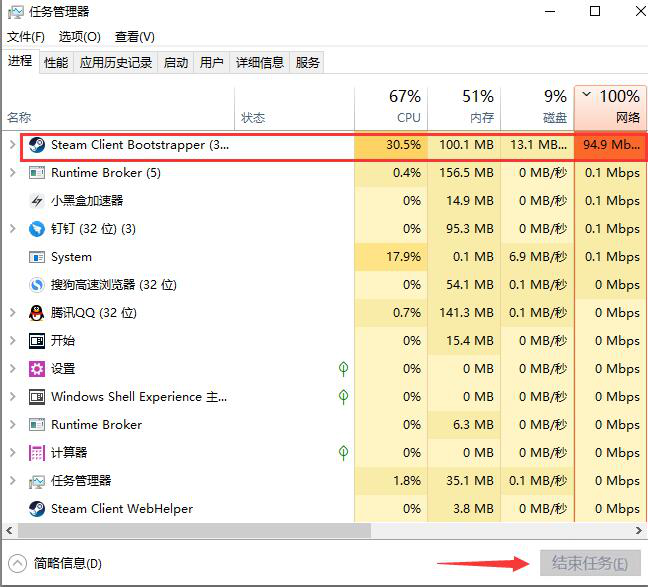
Task: Click the 开始 process icon
Action: (x=37, y=341)
